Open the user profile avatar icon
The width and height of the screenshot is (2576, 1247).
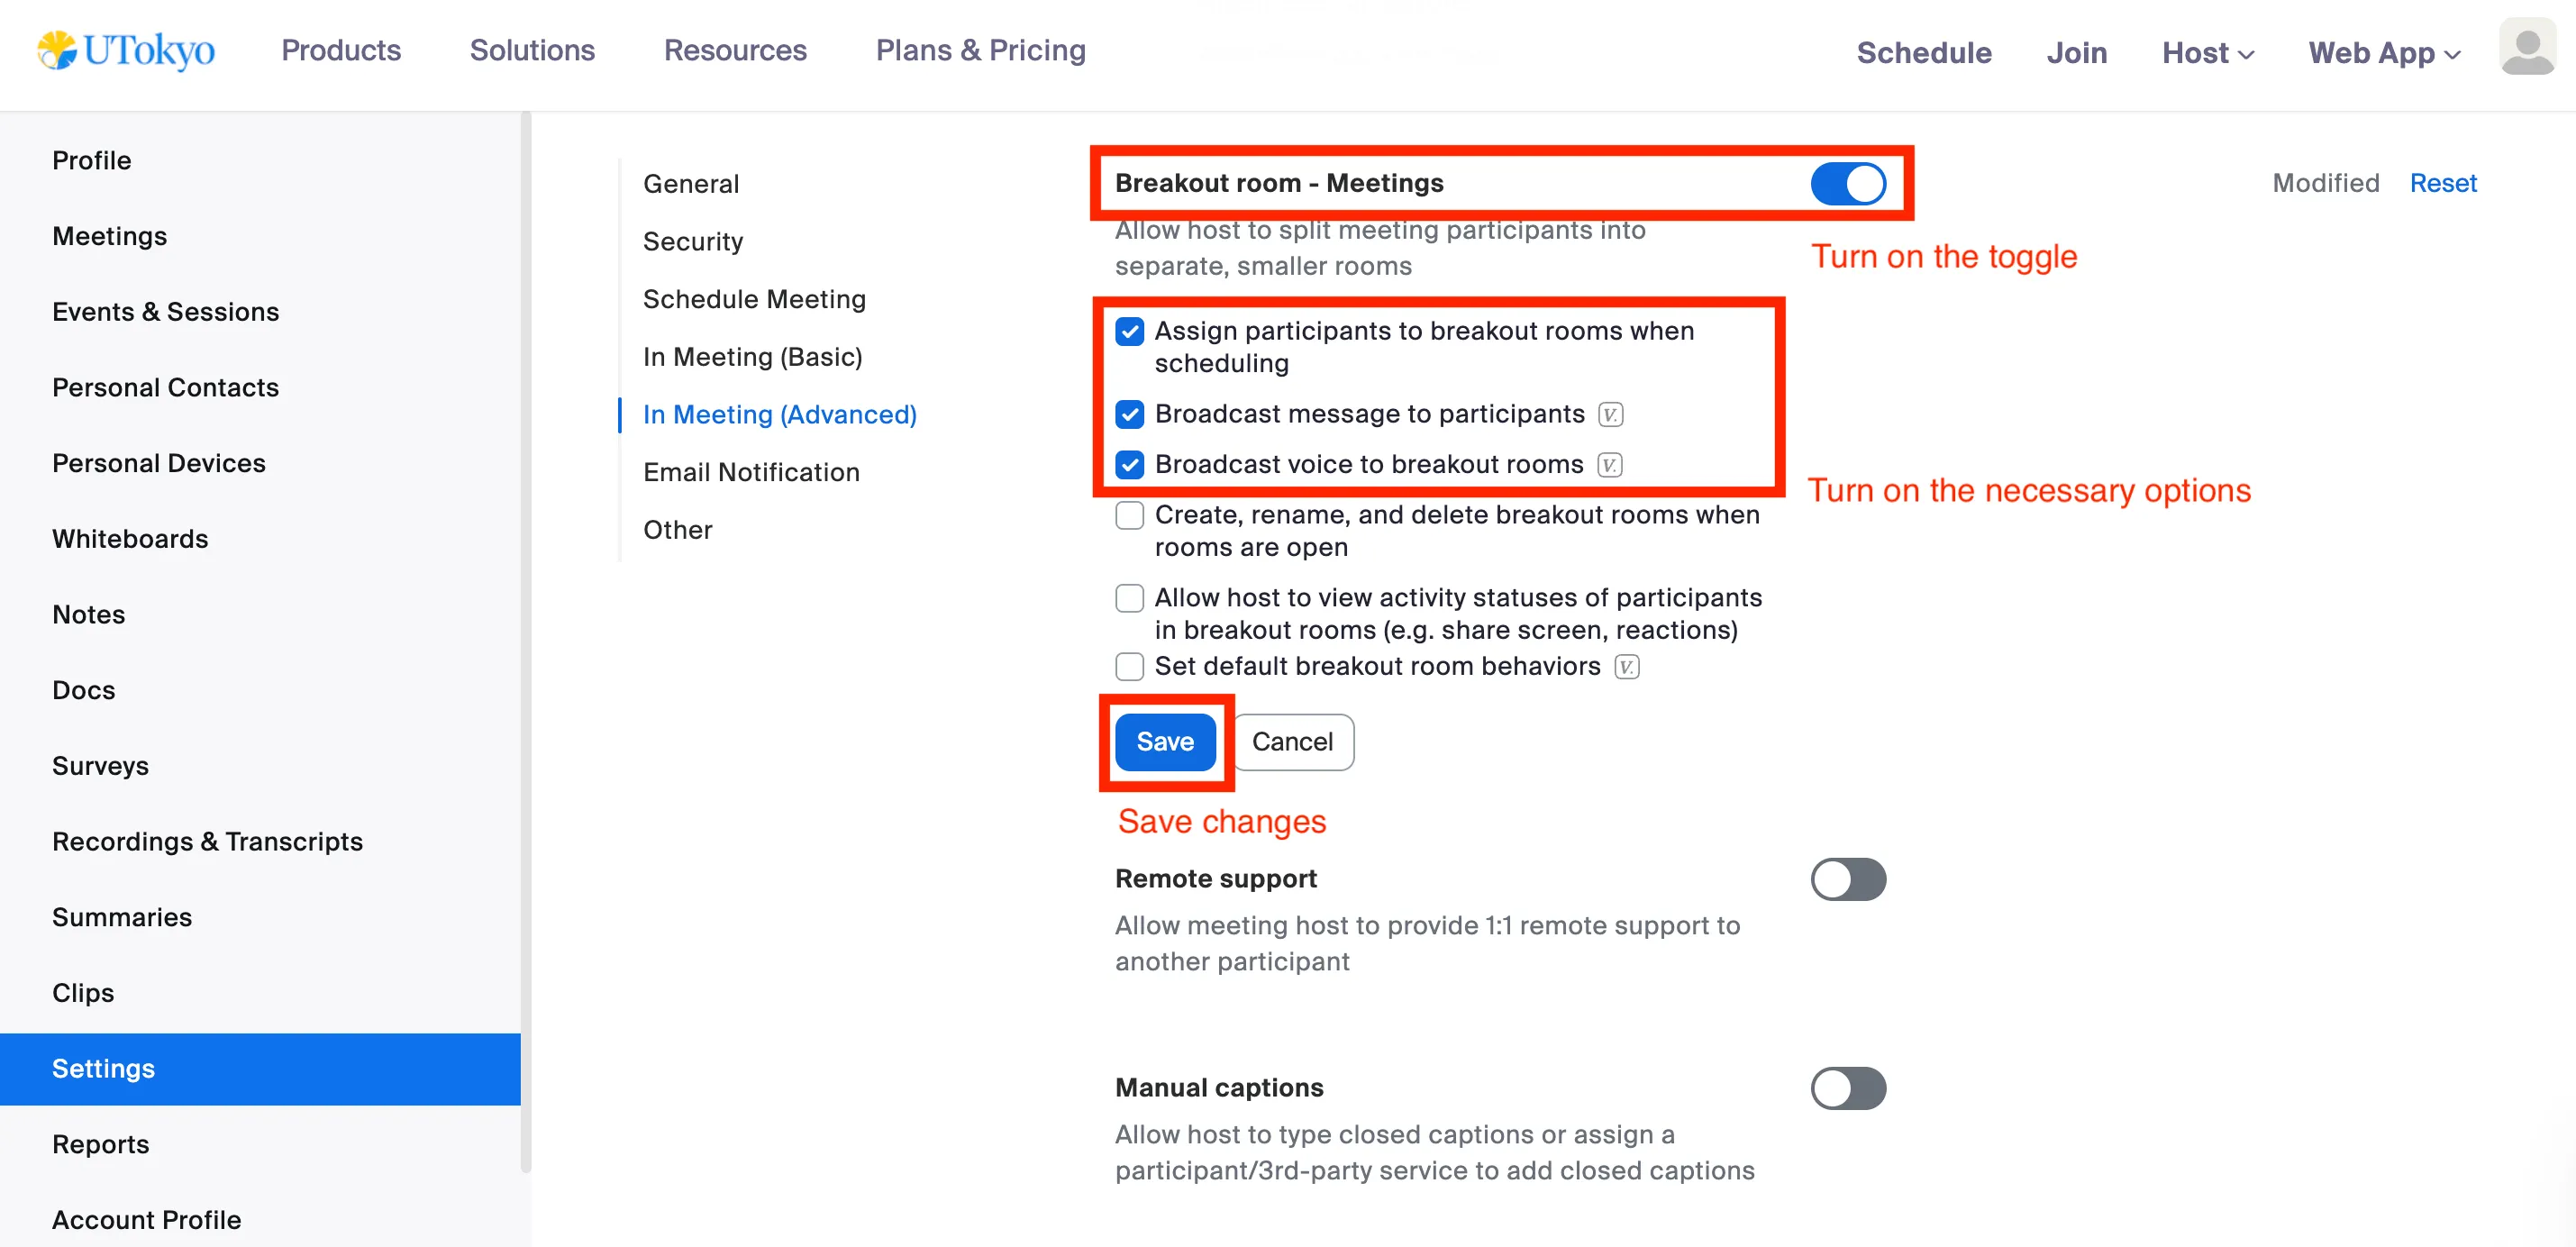[2526, 49]
